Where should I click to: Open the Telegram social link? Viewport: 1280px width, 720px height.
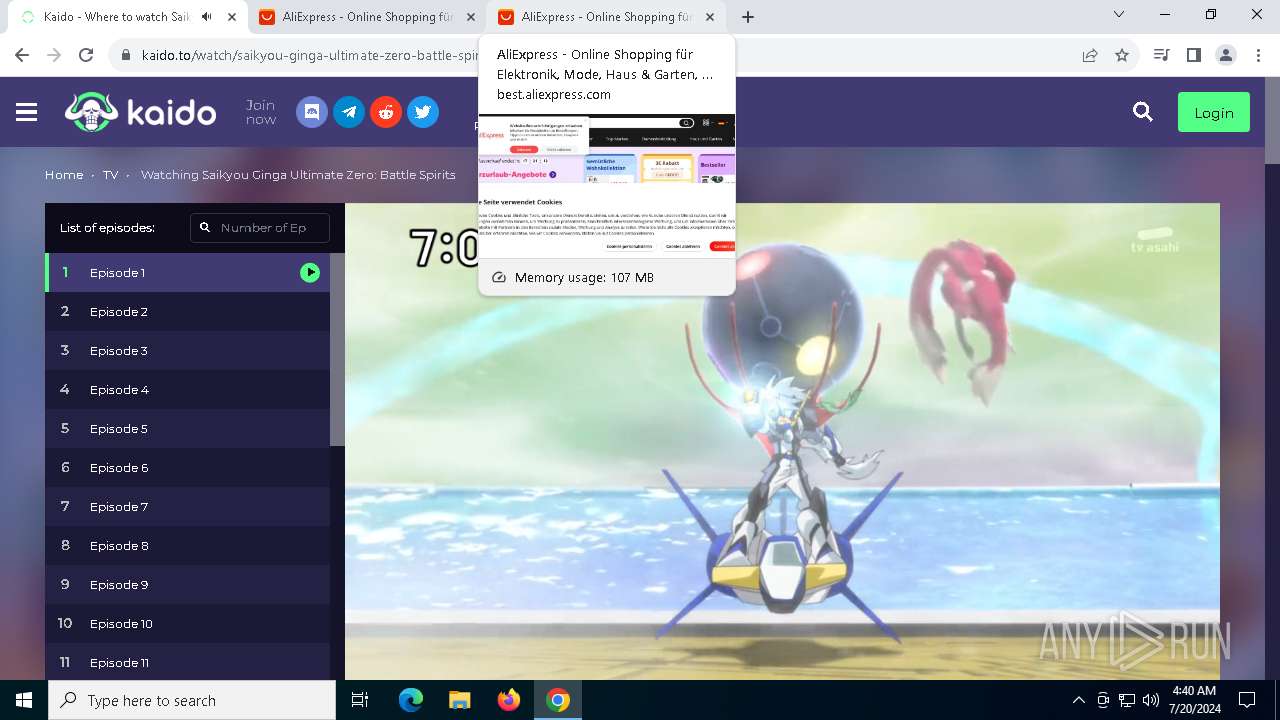[x=349, y=112]
